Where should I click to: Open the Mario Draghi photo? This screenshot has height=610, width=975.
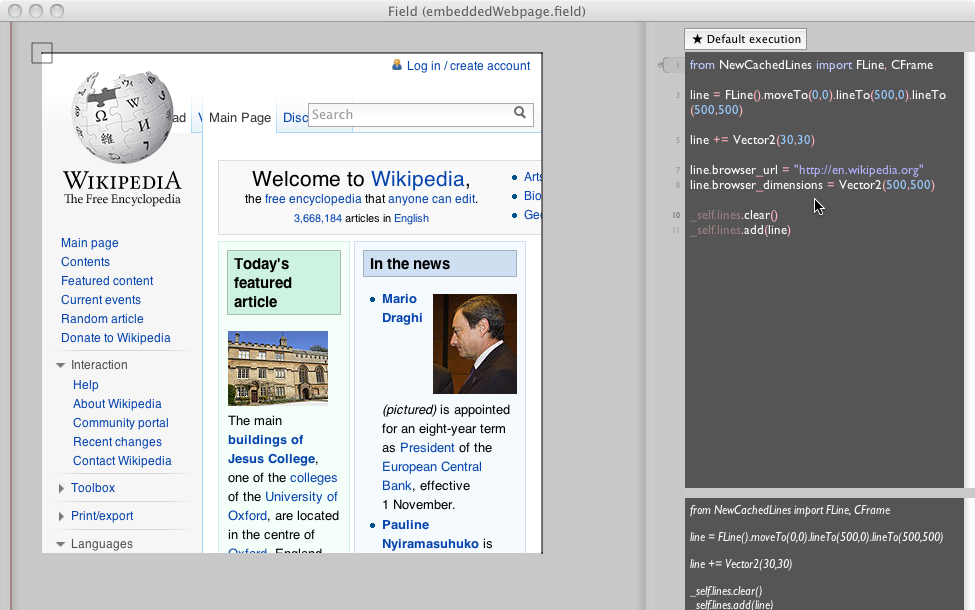474,343
